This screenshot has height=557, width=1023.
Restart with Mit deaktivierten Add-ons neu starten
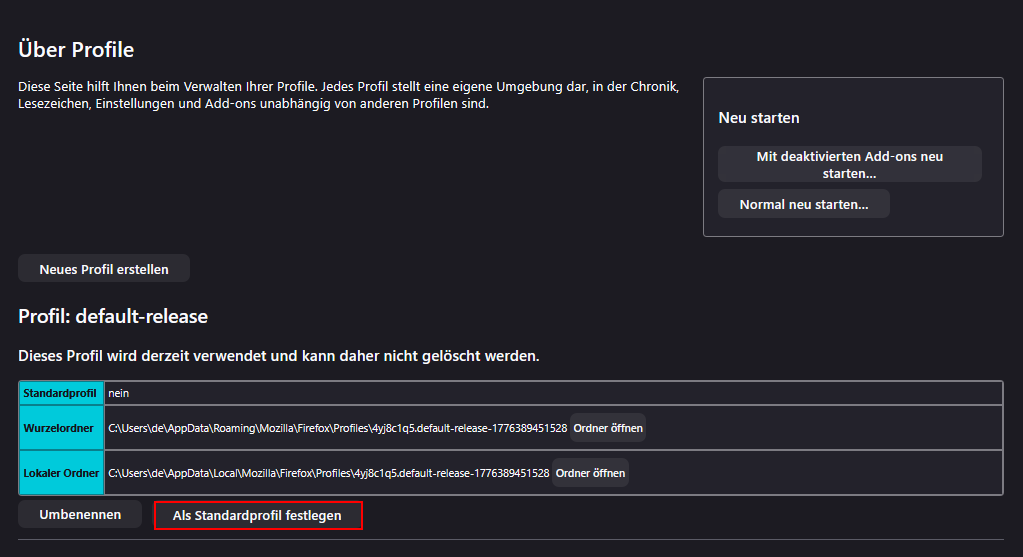(x=849, y=164)
